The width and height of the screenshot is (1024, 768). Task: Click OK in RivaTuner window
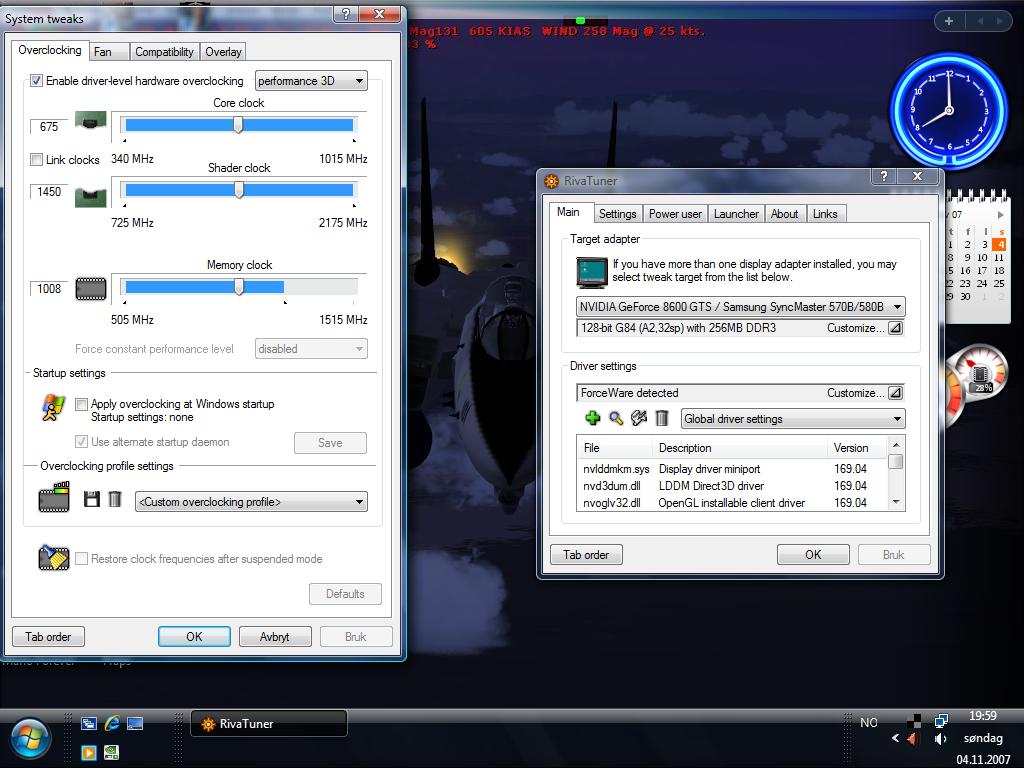(x=813, y=554)
